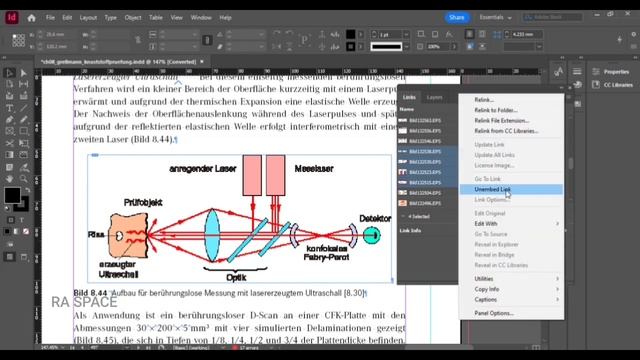The height and width of the screenshot is (360, 640).
Task: Click the Note tool icon
Action: (x=9, y=167)
